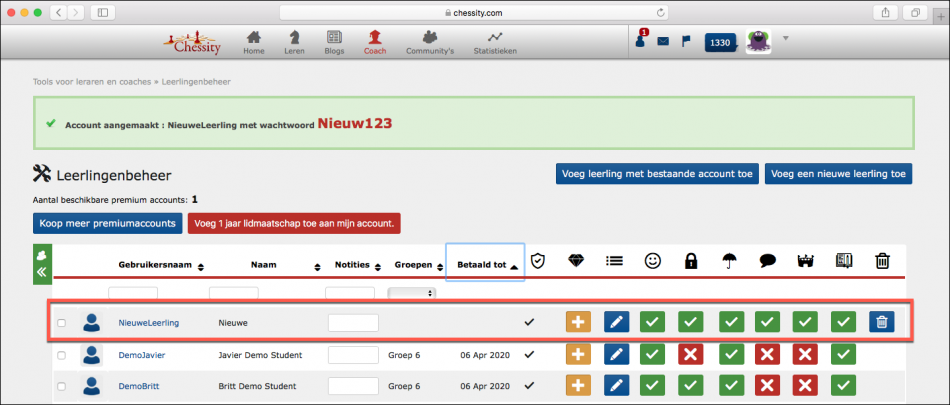Click the castle column header icon
Viewport: 950px width, 405px height.
click(x=805, y=261)
